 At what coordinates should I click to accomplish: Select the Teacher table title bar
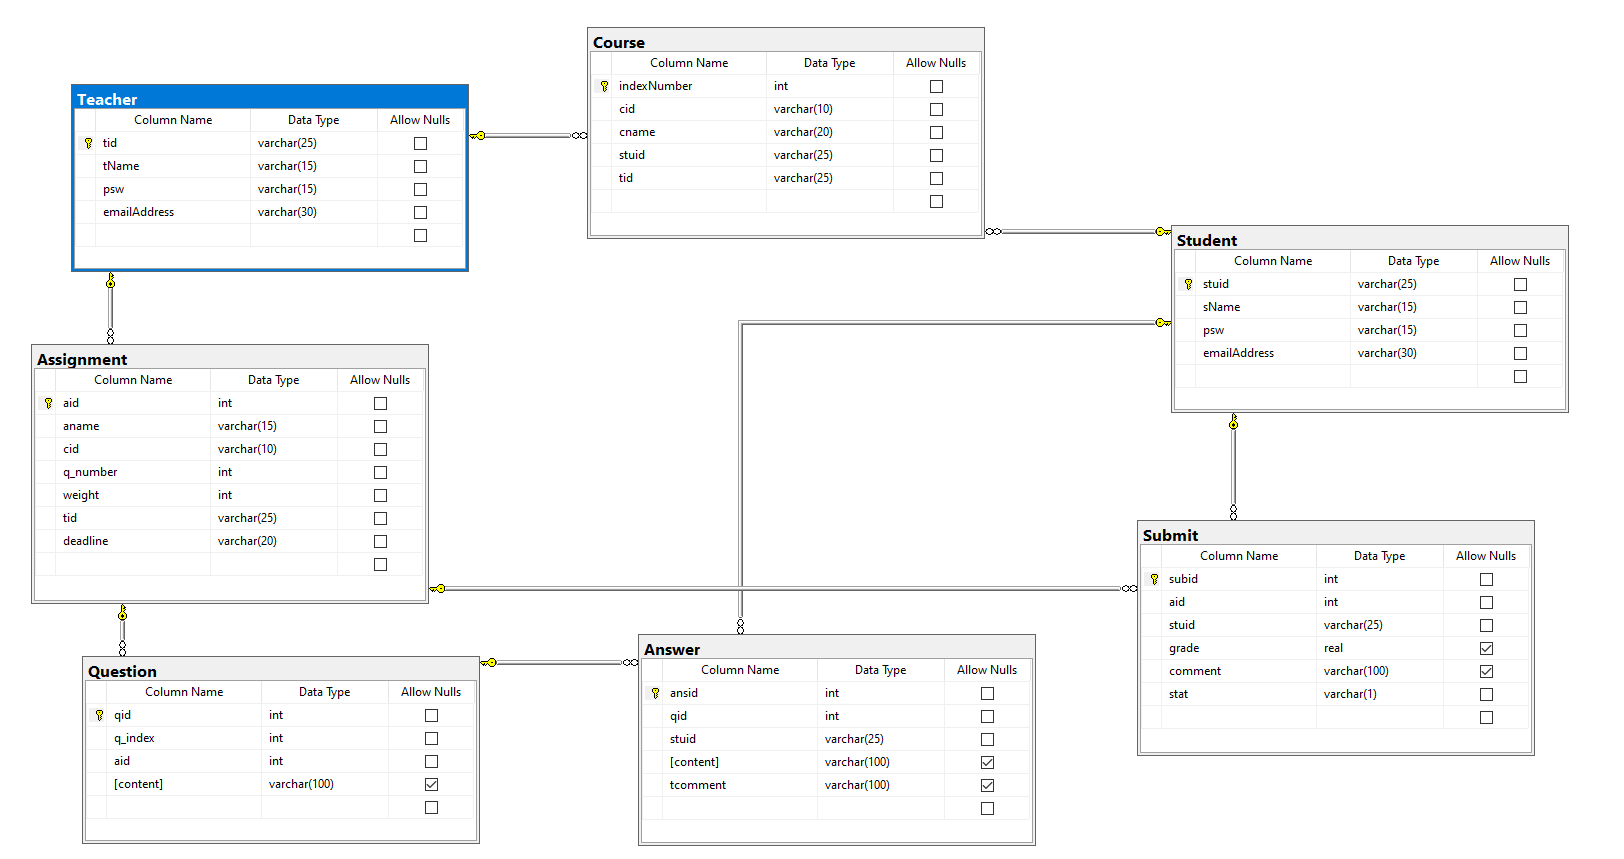click(x=270, y=99)
